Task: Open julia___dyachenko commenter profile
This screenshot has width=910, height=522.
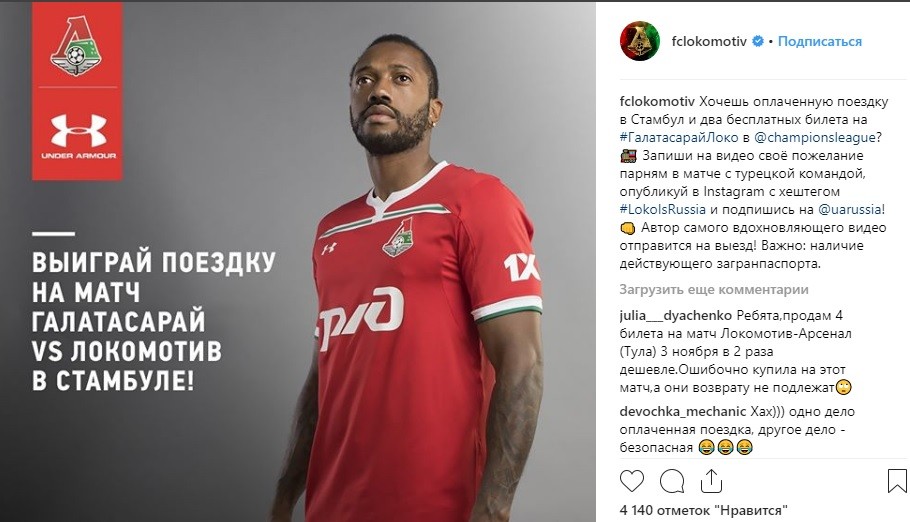Action: tap(676, 316)
